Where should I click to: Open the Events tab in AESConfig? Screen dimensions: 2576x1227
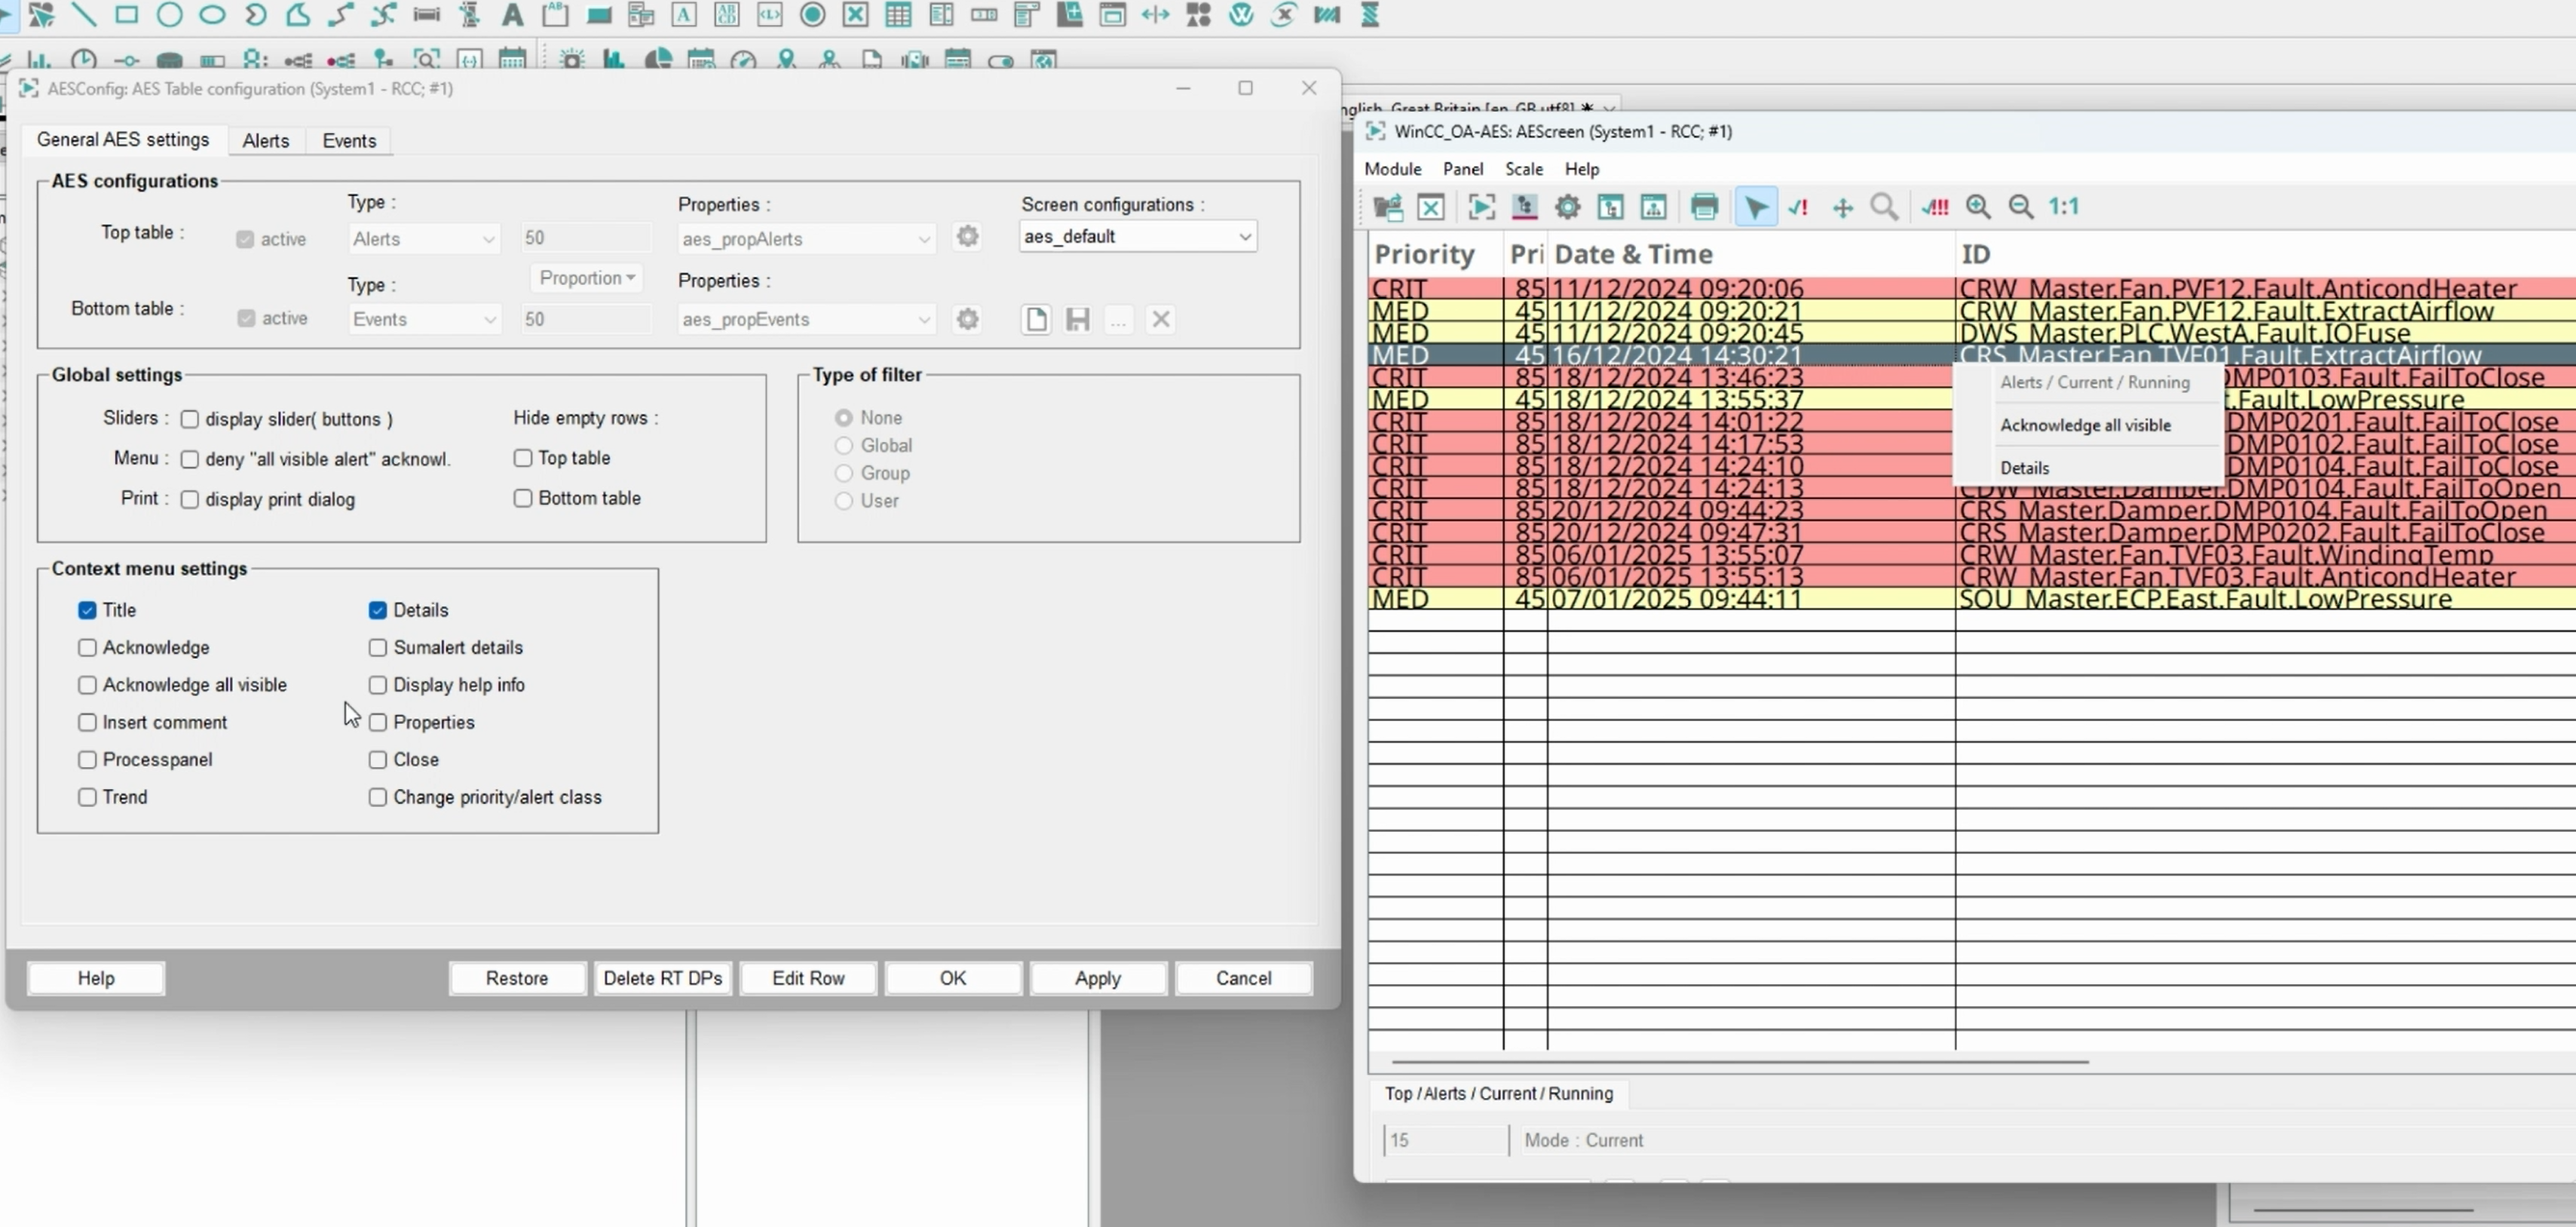coord(349,141)
